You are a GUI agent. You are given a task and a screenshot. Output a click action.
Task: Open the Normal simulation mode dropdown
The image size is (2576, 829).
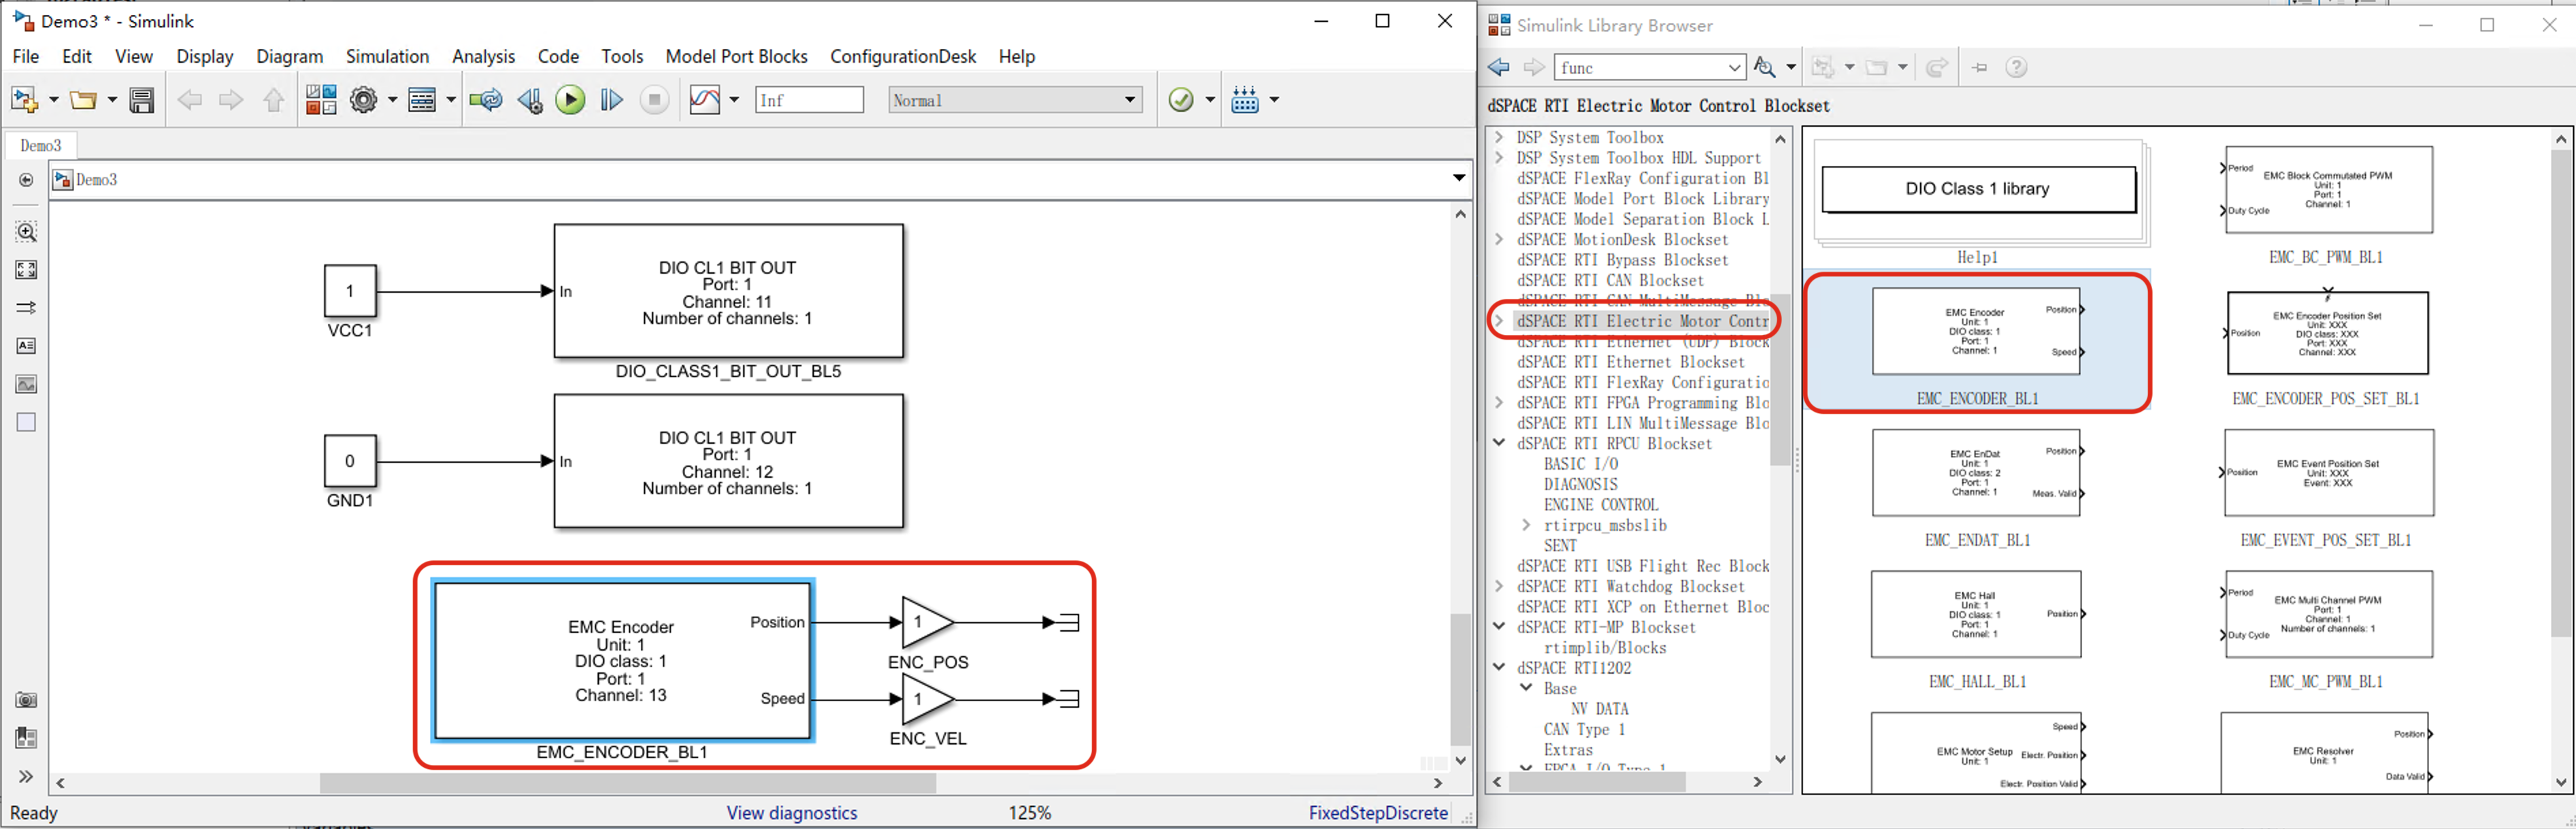(x=1129, y=100)
